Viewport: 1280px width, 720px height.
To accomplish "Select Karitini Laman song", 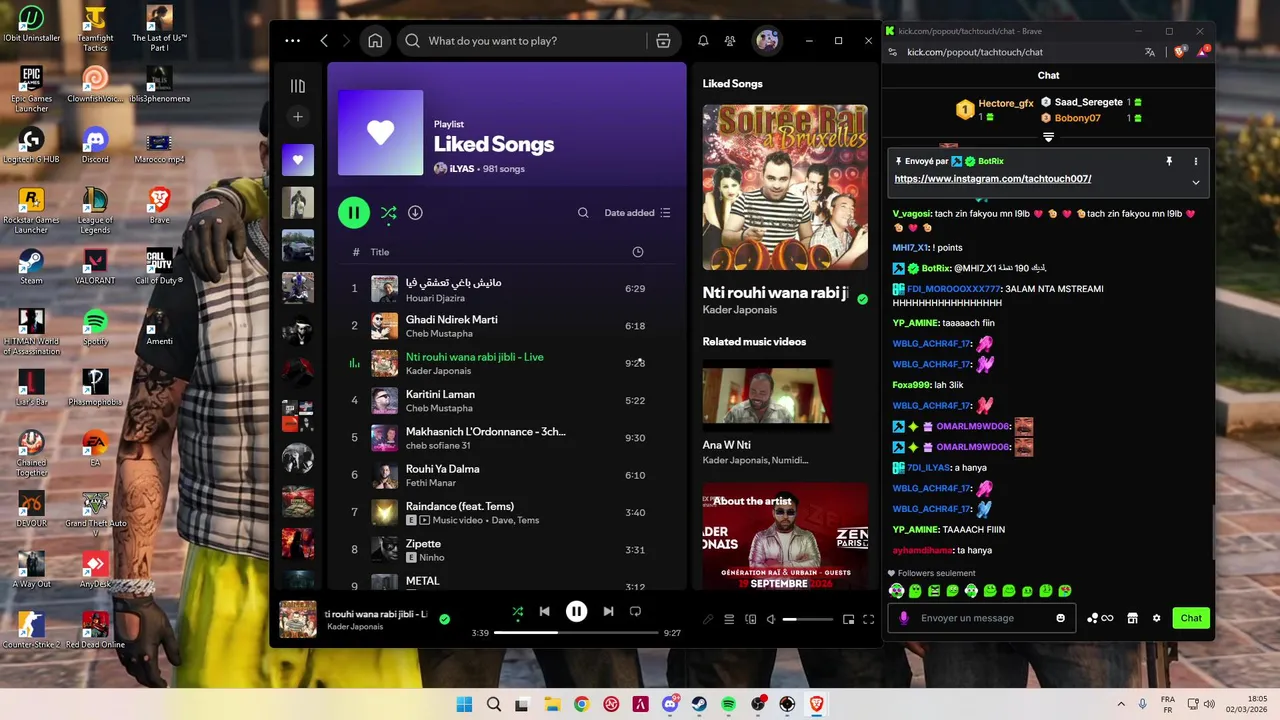I will 440,394.
